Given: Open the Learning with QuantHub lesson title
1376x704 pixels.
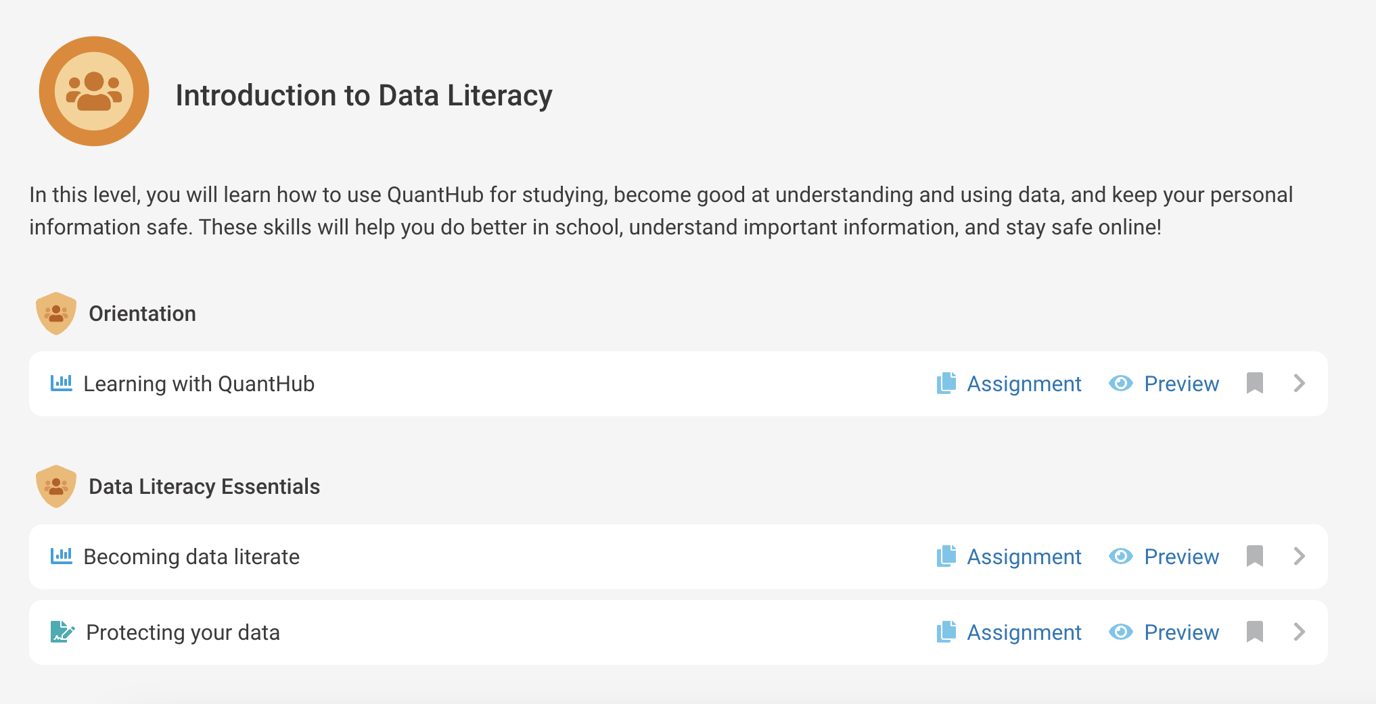Looking at the screenshot, I should [x=197, y=383].
